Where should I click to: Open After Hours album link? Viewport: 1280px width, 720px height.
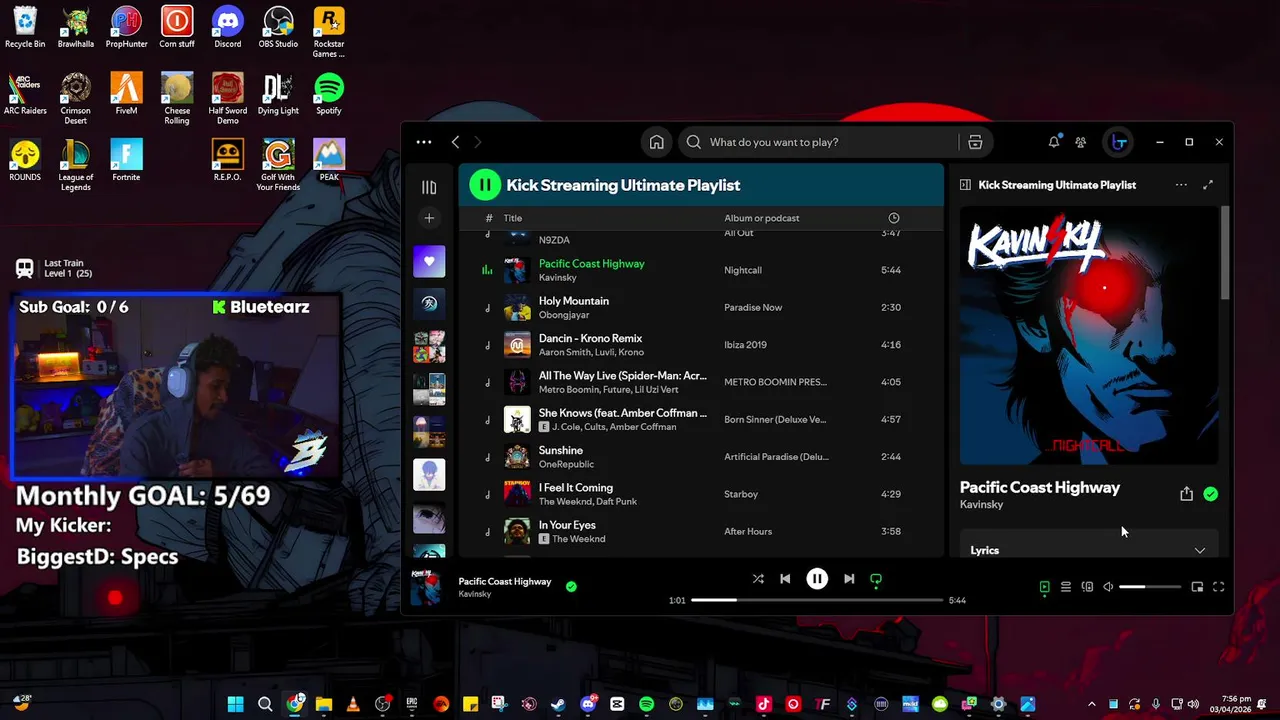tap(748, 532)
